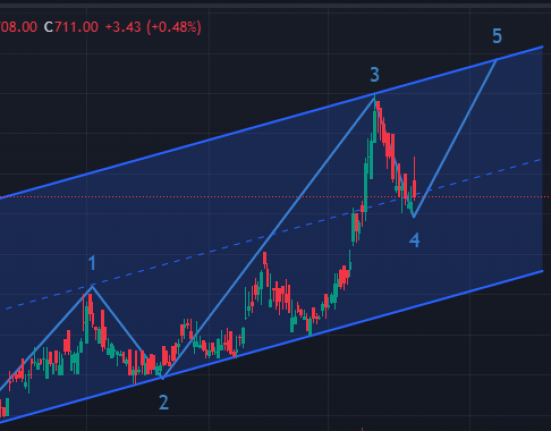Click the +3.43 price change value

(x=123, y=27)
